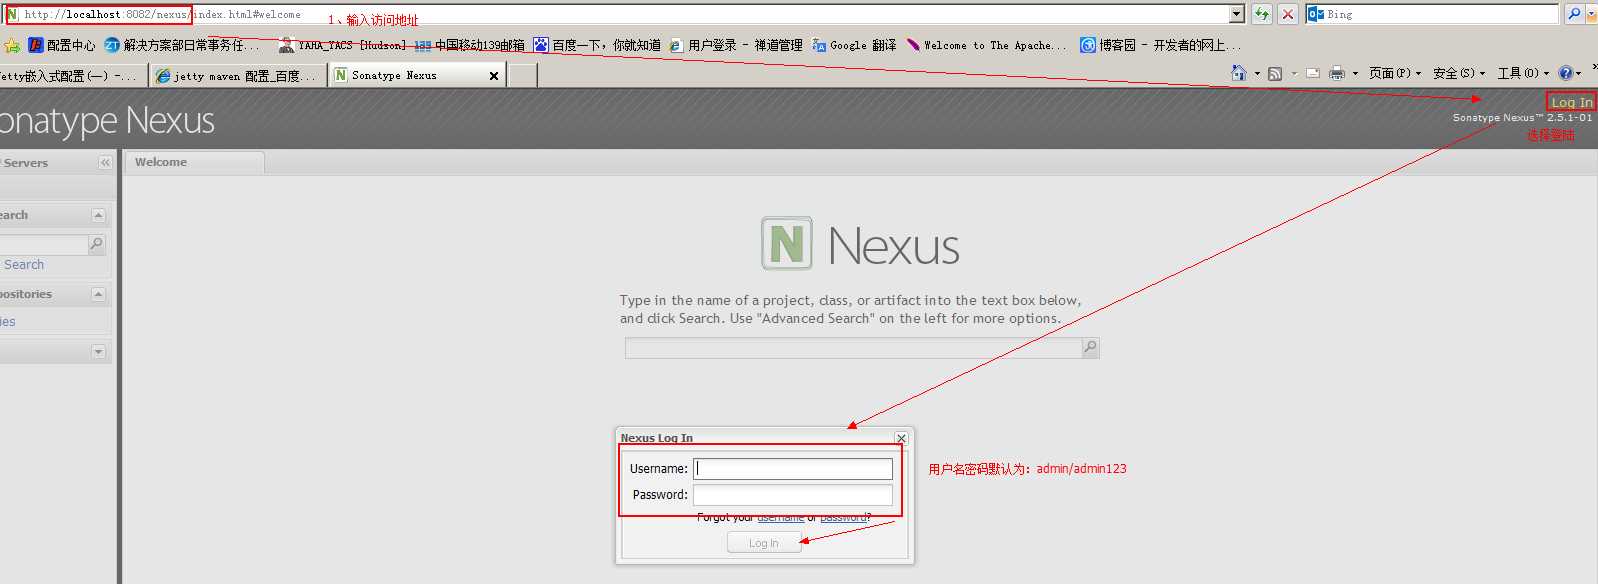This screenshot has width=1598, height=584.
Task: Open the Google 翻译 bookmark
Action: [x=854, y=45]
